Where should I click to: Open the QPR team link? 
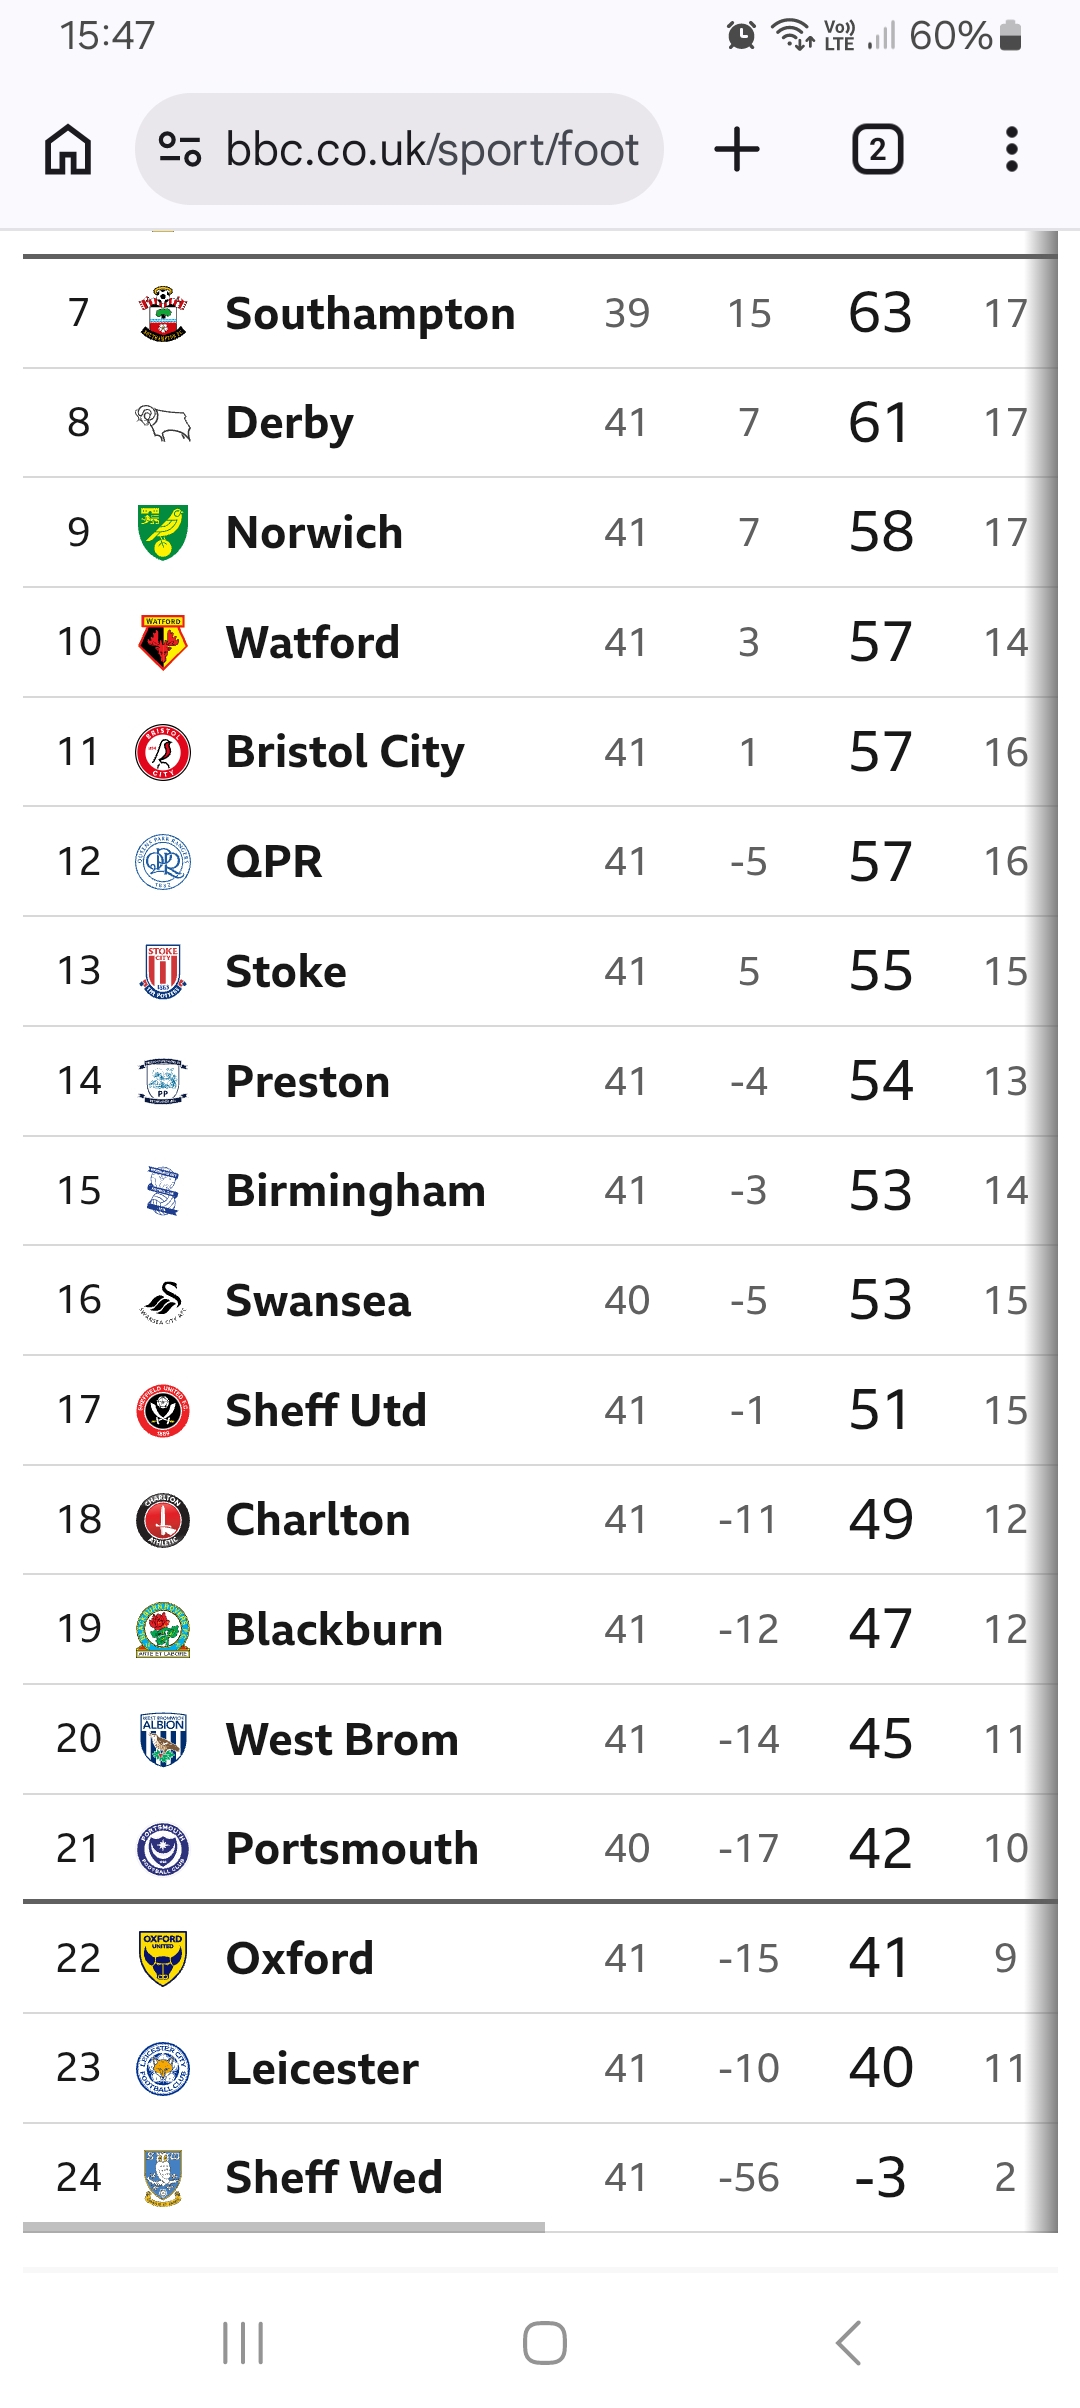(x=274, y=862)
